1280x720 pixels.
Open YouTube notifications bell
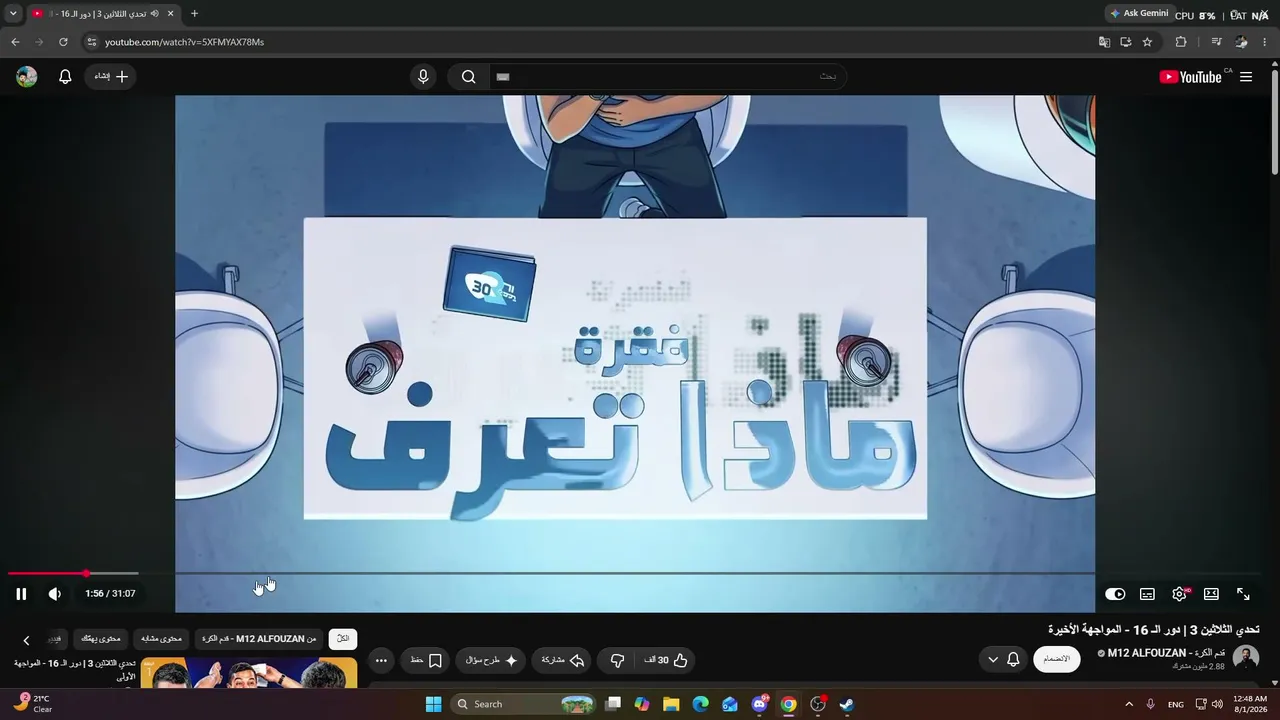[x=65, y=77]
